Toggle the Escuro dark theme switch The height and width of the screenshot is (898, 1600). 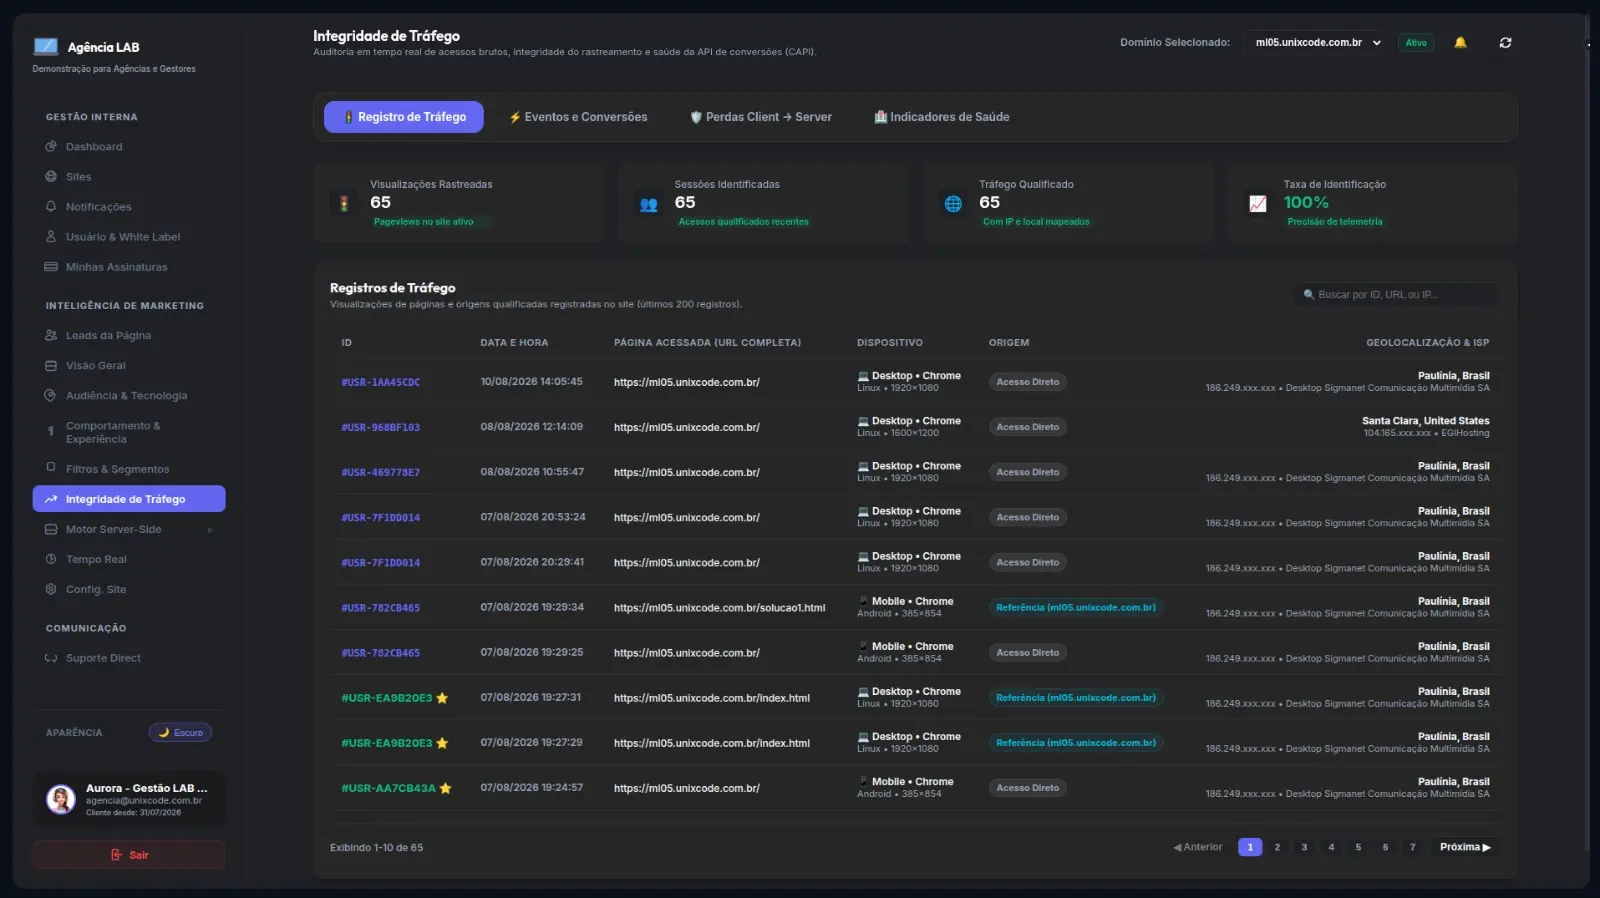180,733
